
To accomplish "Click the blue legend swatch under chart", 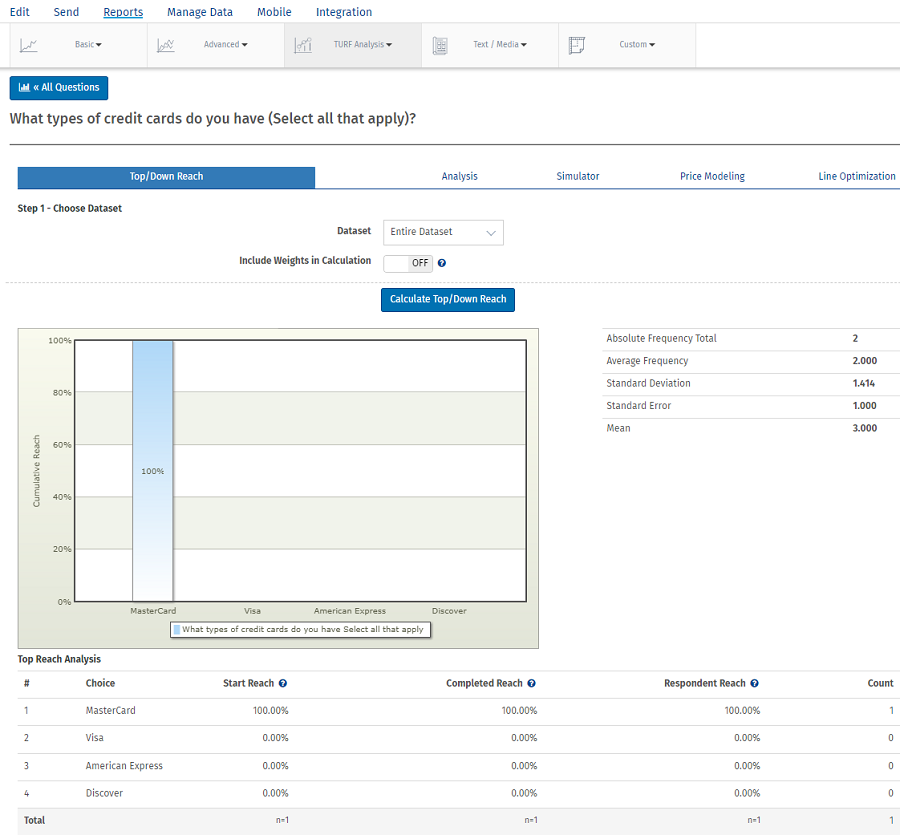I will pos(177,630).
